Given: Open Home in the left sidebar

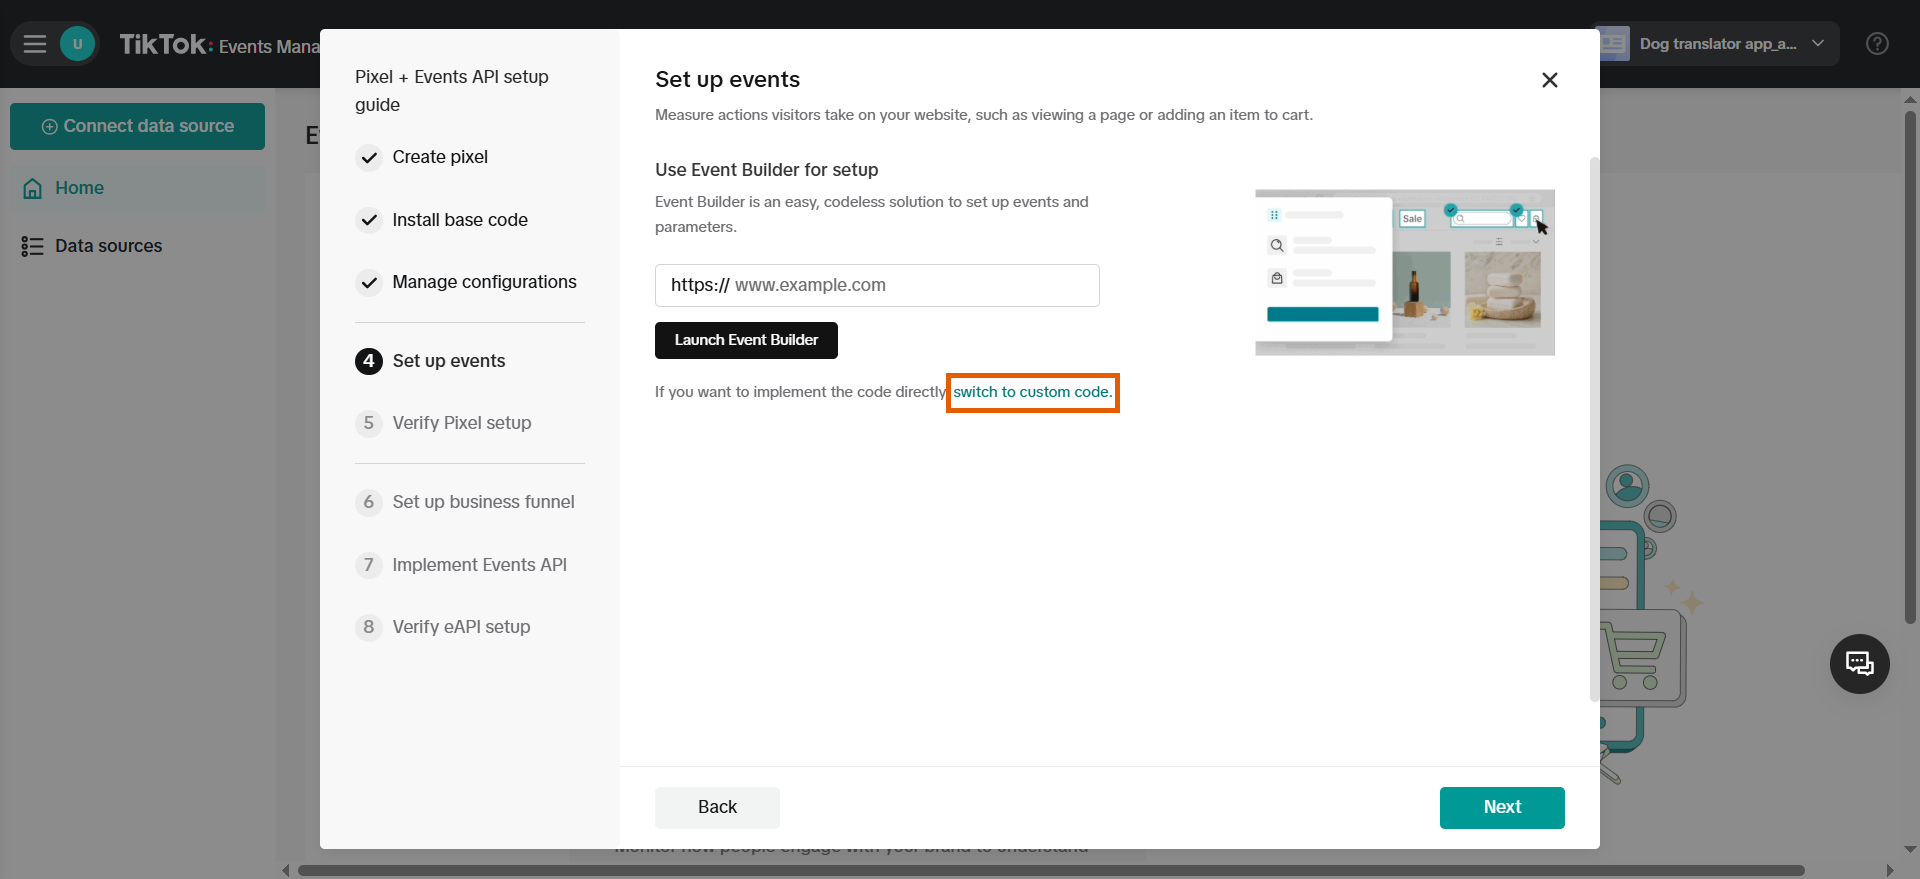Looking at the screenshot, I should click(138, 188).
